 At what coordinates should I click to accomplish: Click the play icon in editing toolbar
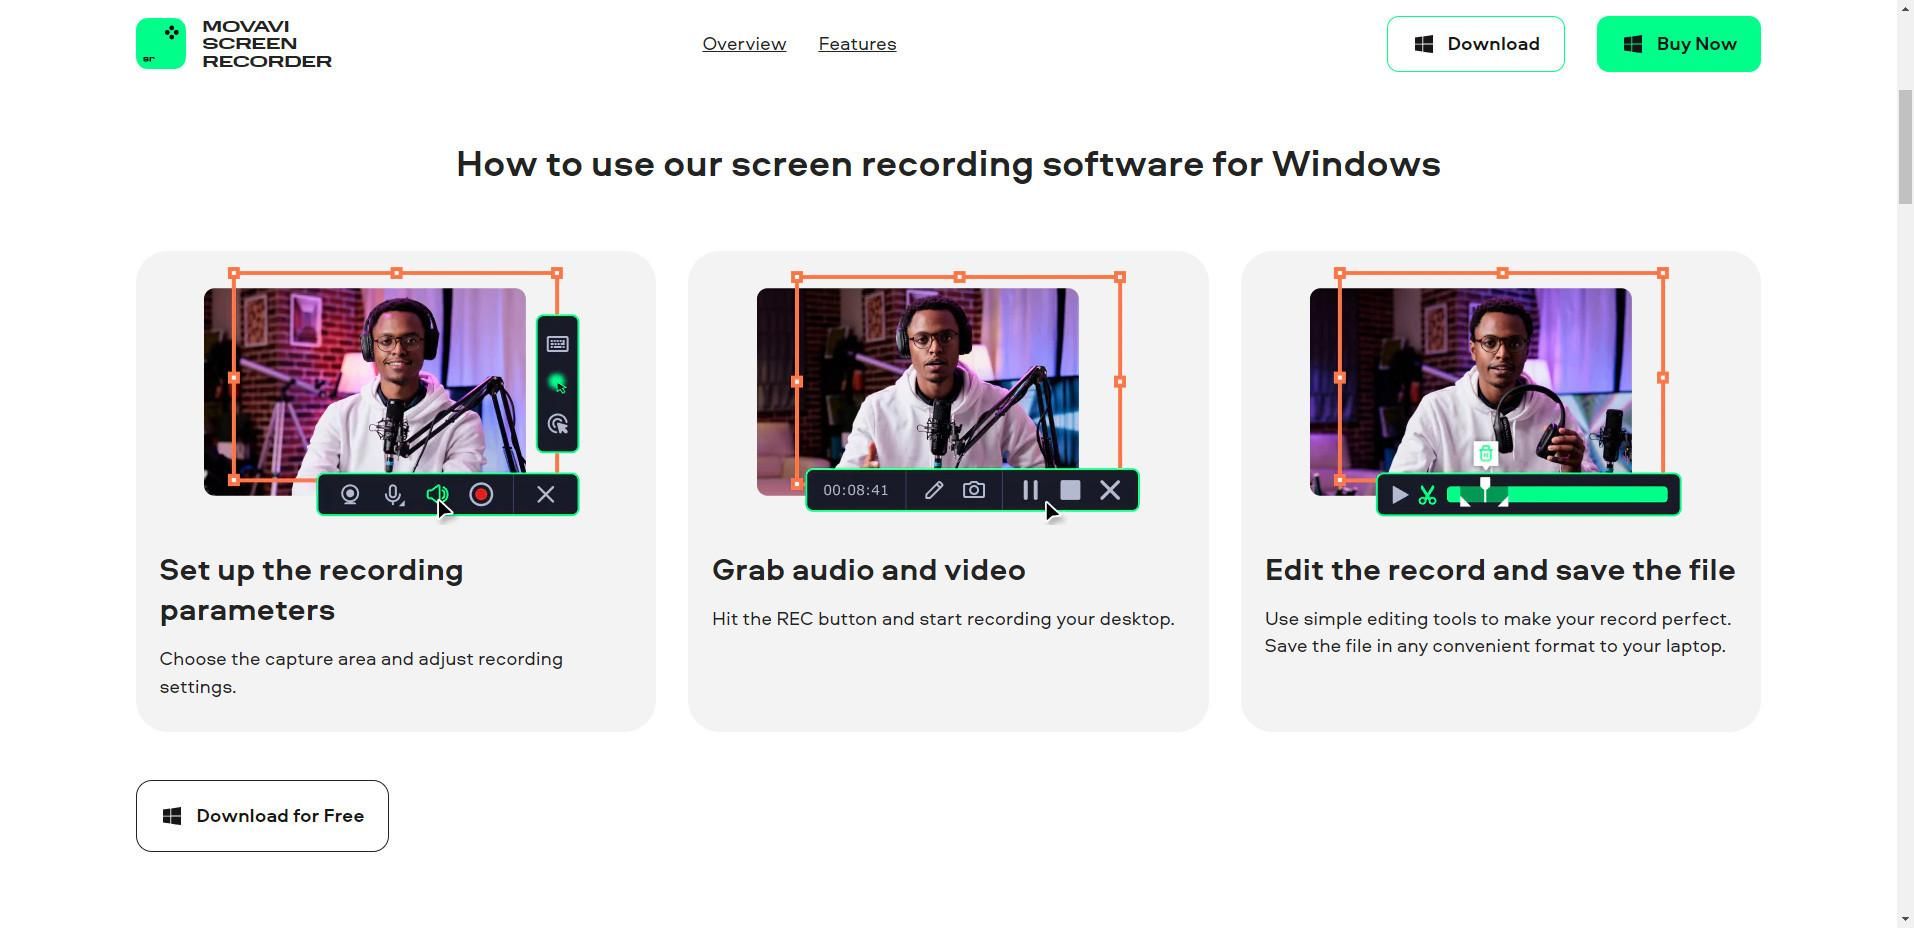[x=1400, y=495]
